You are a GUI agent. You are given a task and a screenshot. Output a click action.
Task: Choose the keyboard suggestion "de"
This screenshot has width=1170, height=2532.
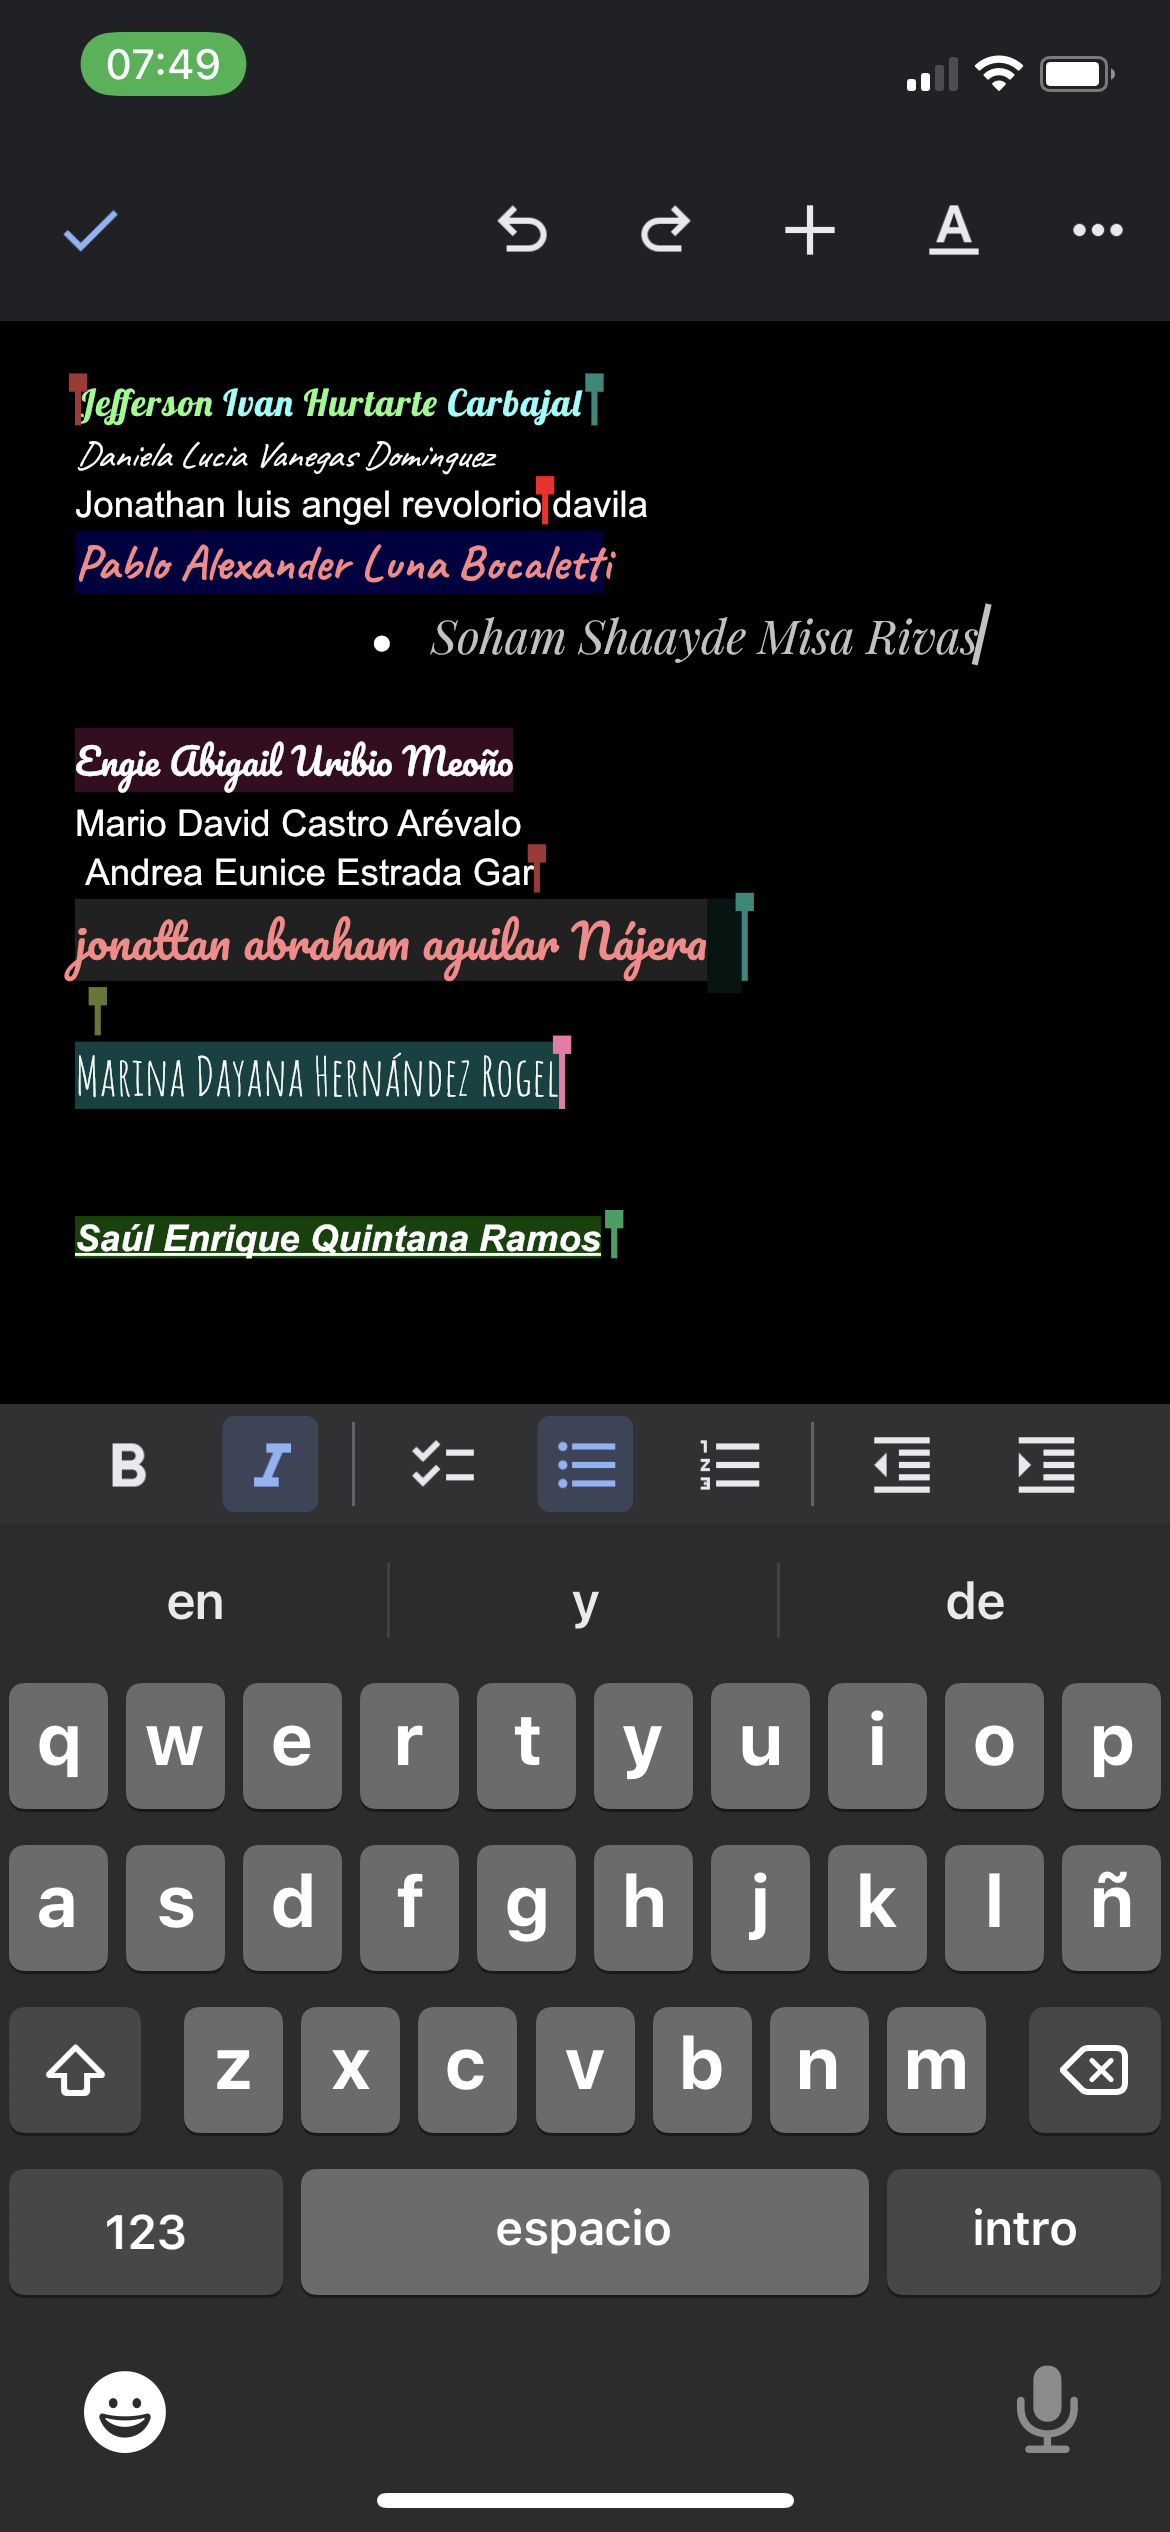pyautogui.click(x=975, y=1601)
